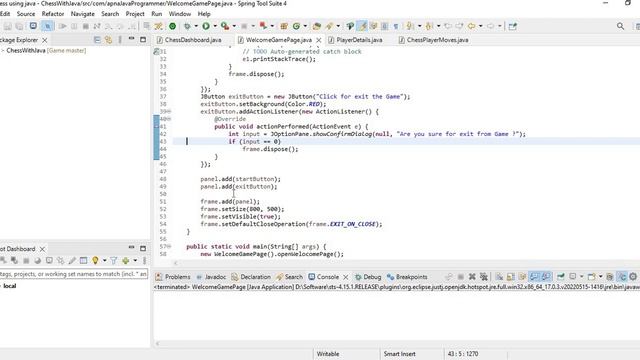This screenshot has height=360, width=640.
Task: Click the green plus icon in Boot Dashboard
Action: [x=126, y=260]
